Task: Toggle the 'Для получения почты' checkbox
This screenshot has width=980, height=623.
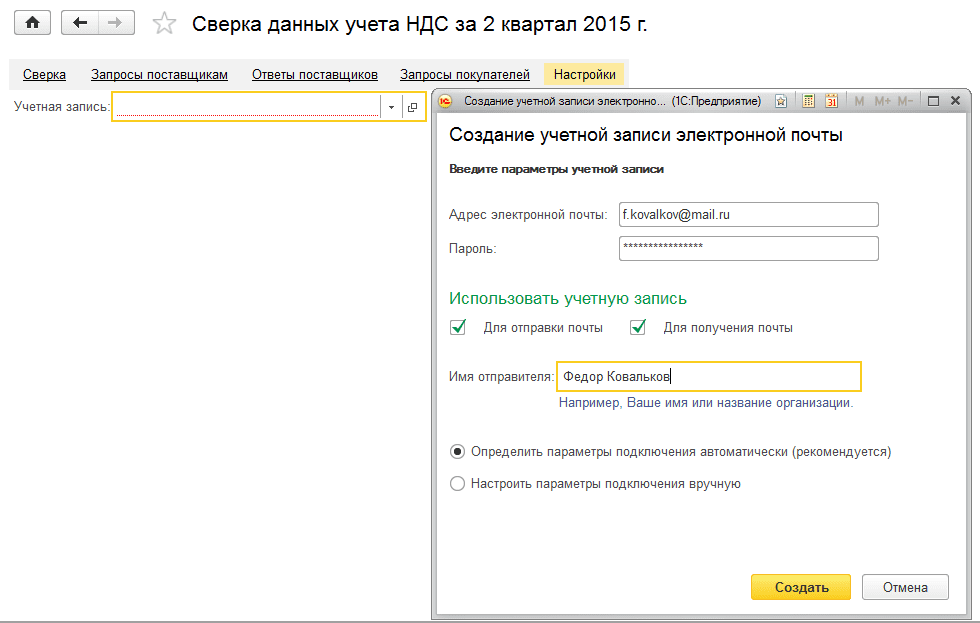Action: [639, 327]
